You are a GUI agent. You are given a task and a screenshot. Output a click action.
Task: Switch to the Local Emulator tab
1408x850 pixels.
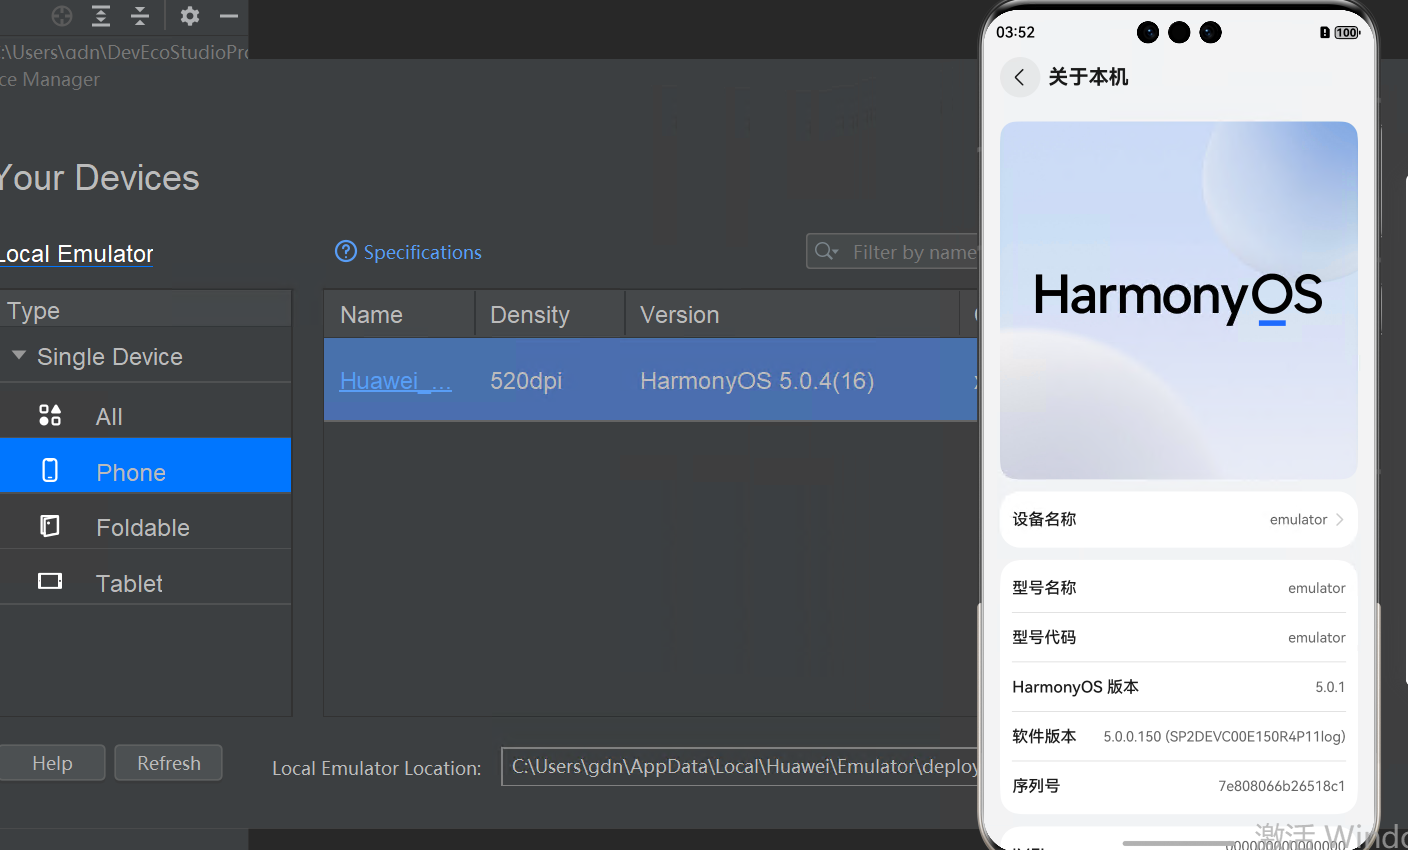[76, 254]
